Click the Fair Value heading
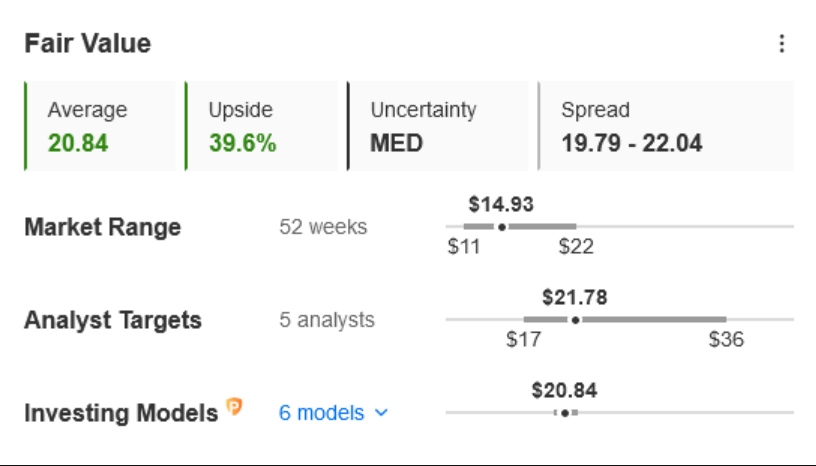Image resolution: width=816 pixels, height=466 pixels. pyautogui.click(x=88, y=43)
